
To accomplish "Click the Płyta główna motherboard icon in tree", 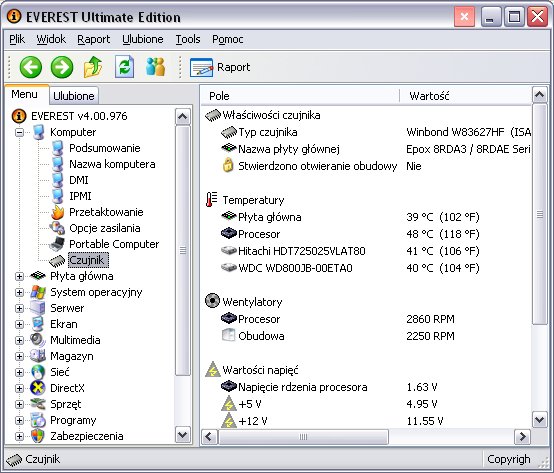I will pos(38,276).
